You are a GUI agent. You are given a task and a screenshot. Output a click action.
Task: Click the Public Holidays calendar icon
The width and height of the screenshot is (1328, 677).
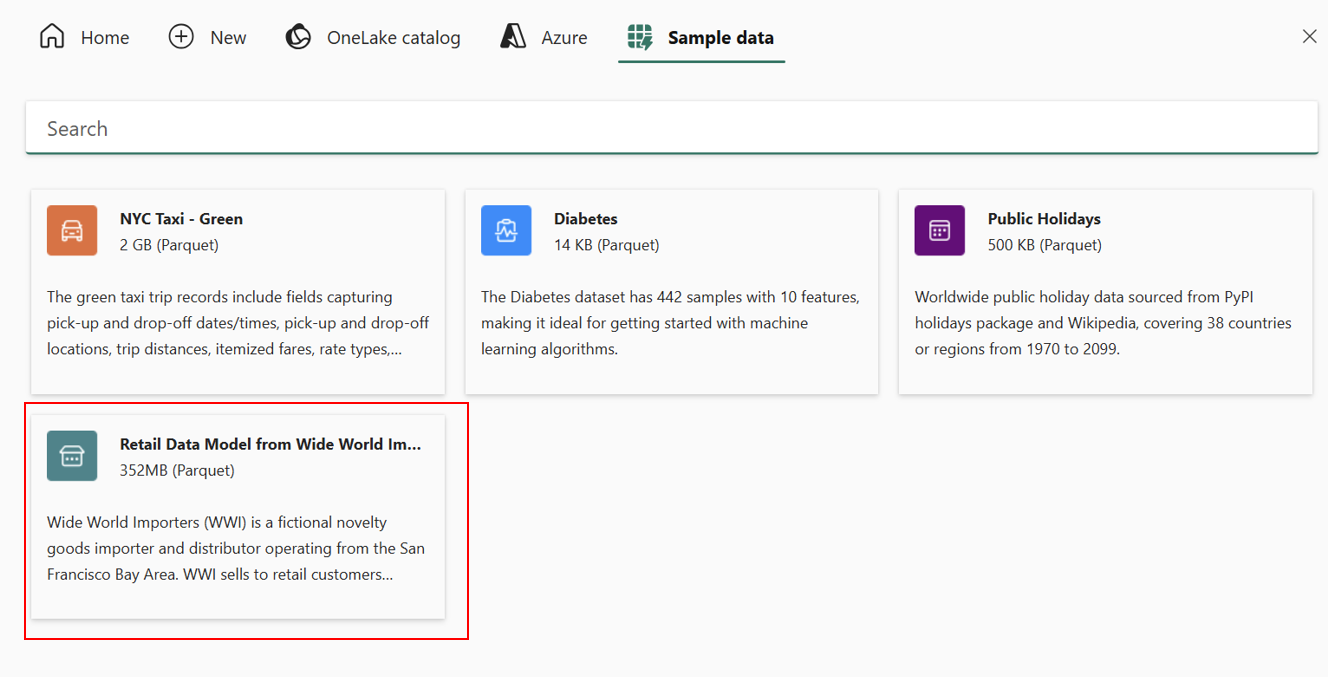[939, 230]
